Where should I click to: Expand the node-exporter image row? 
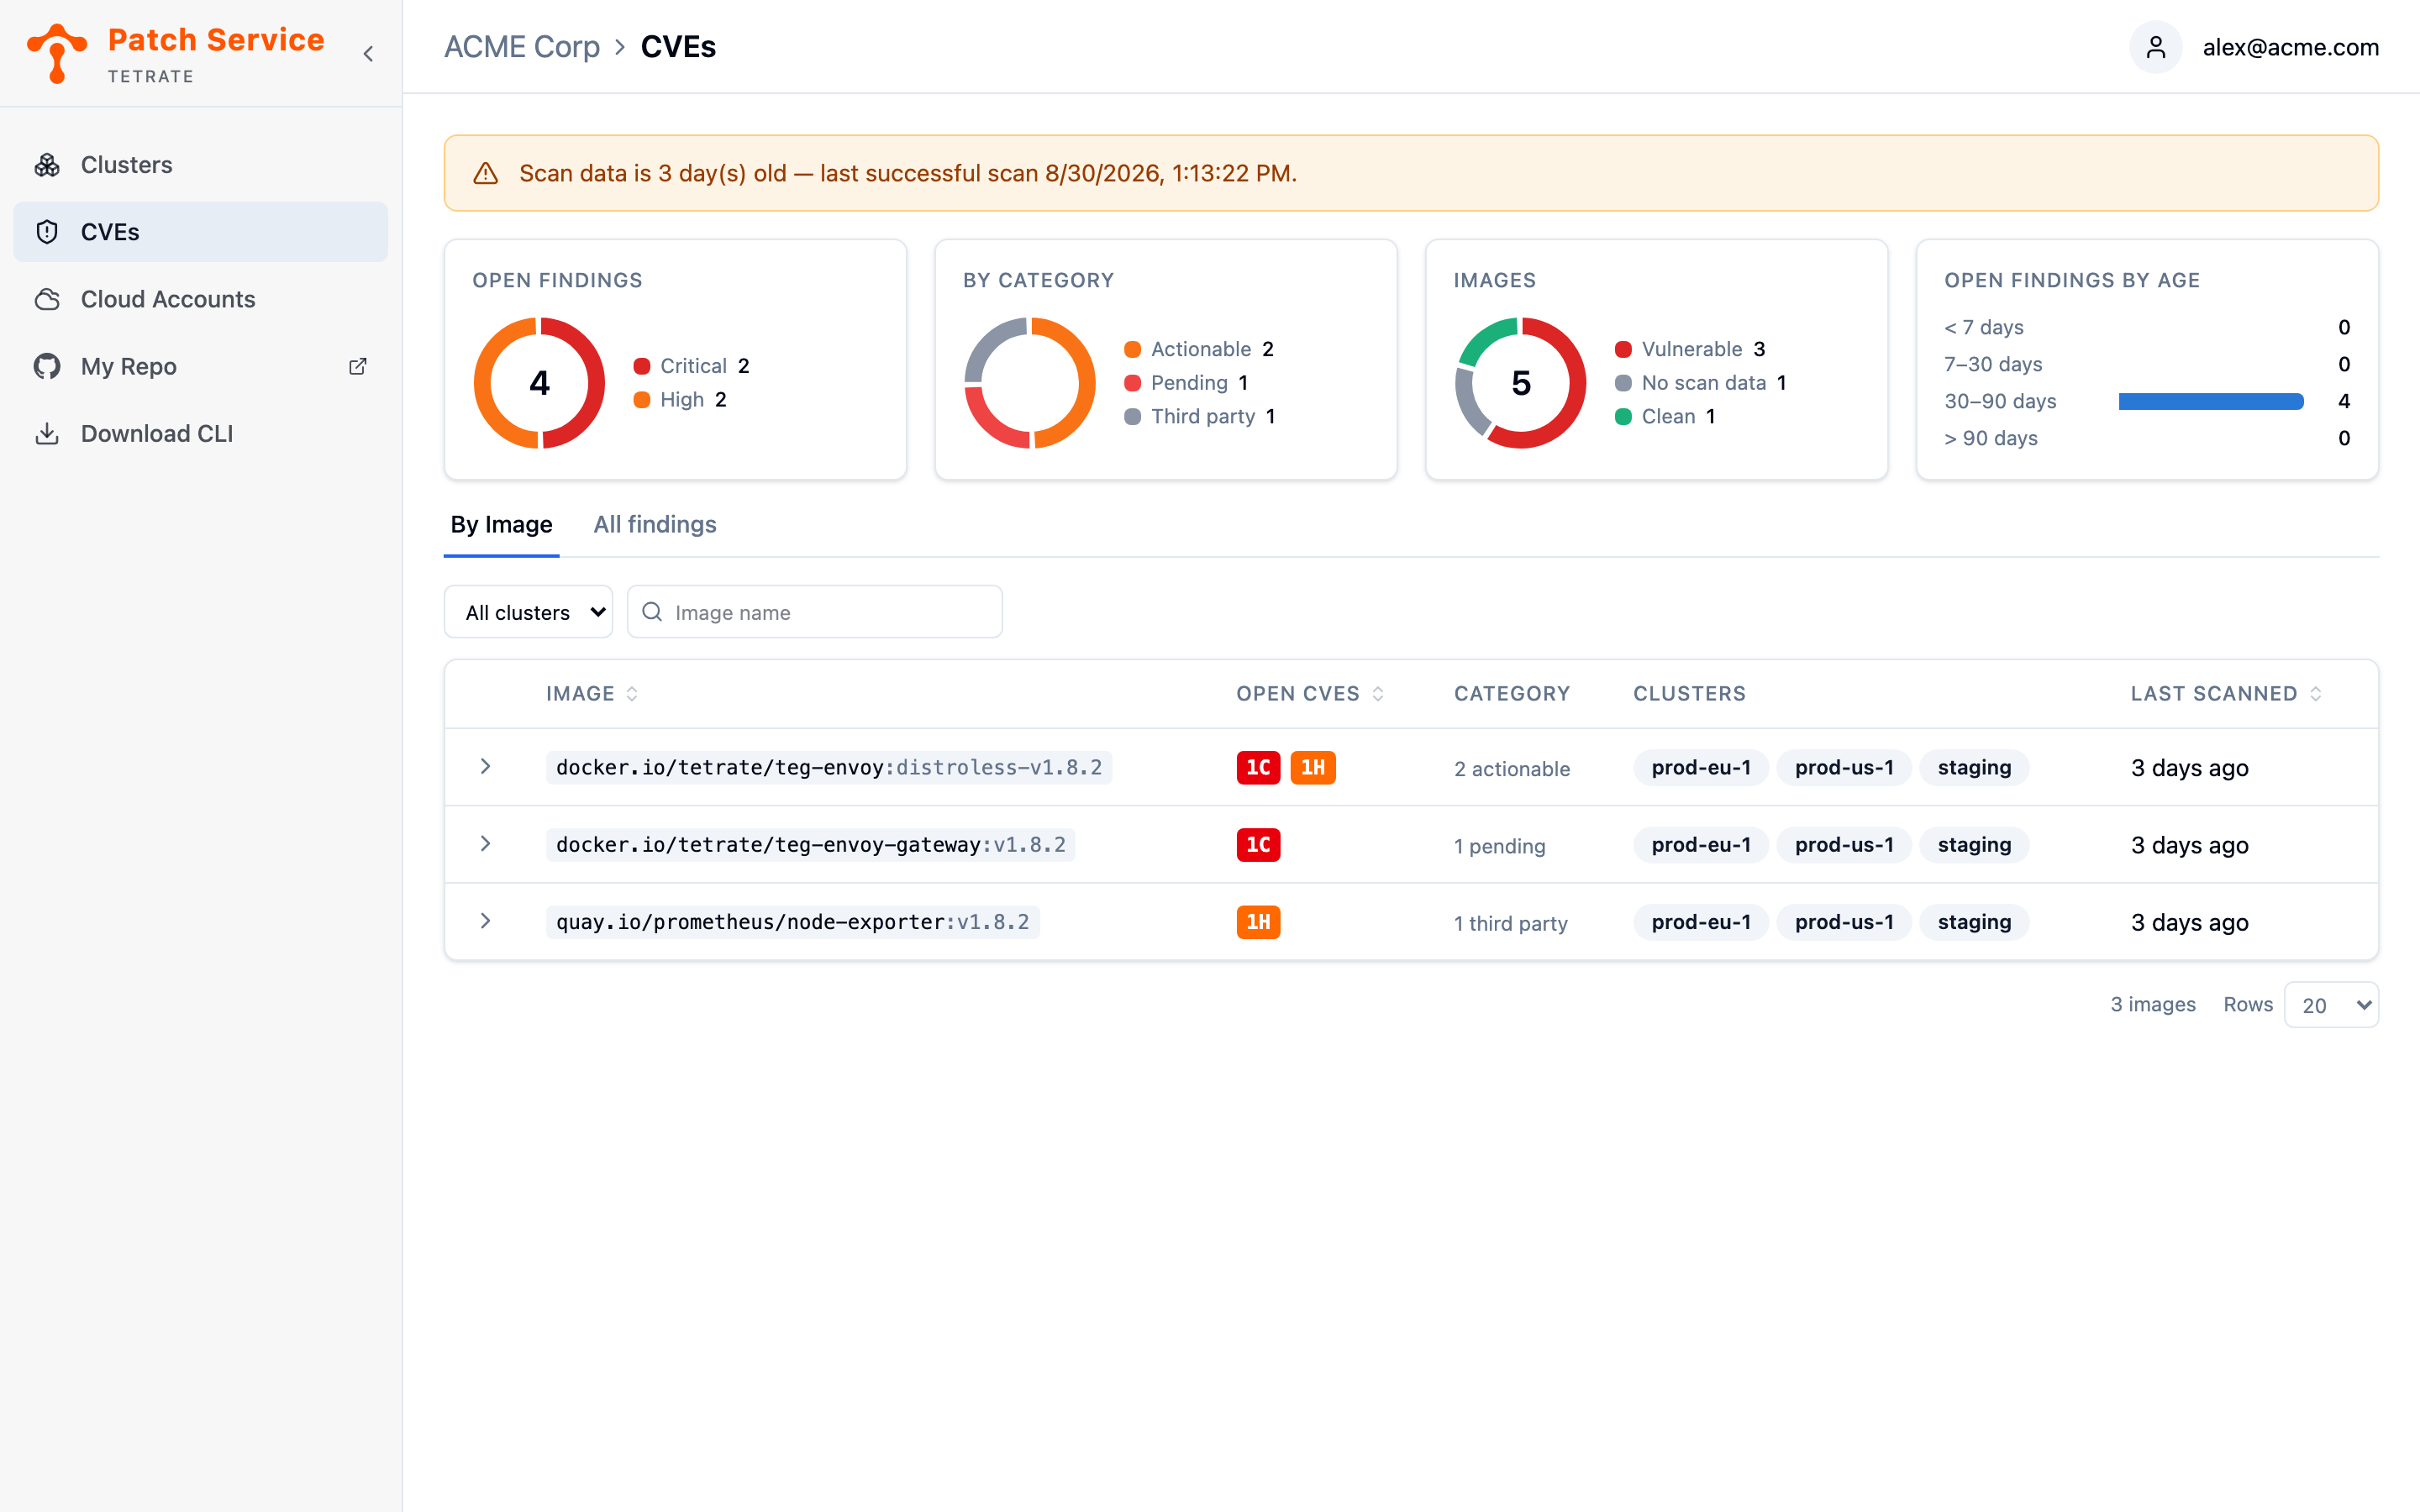[485, 921]
